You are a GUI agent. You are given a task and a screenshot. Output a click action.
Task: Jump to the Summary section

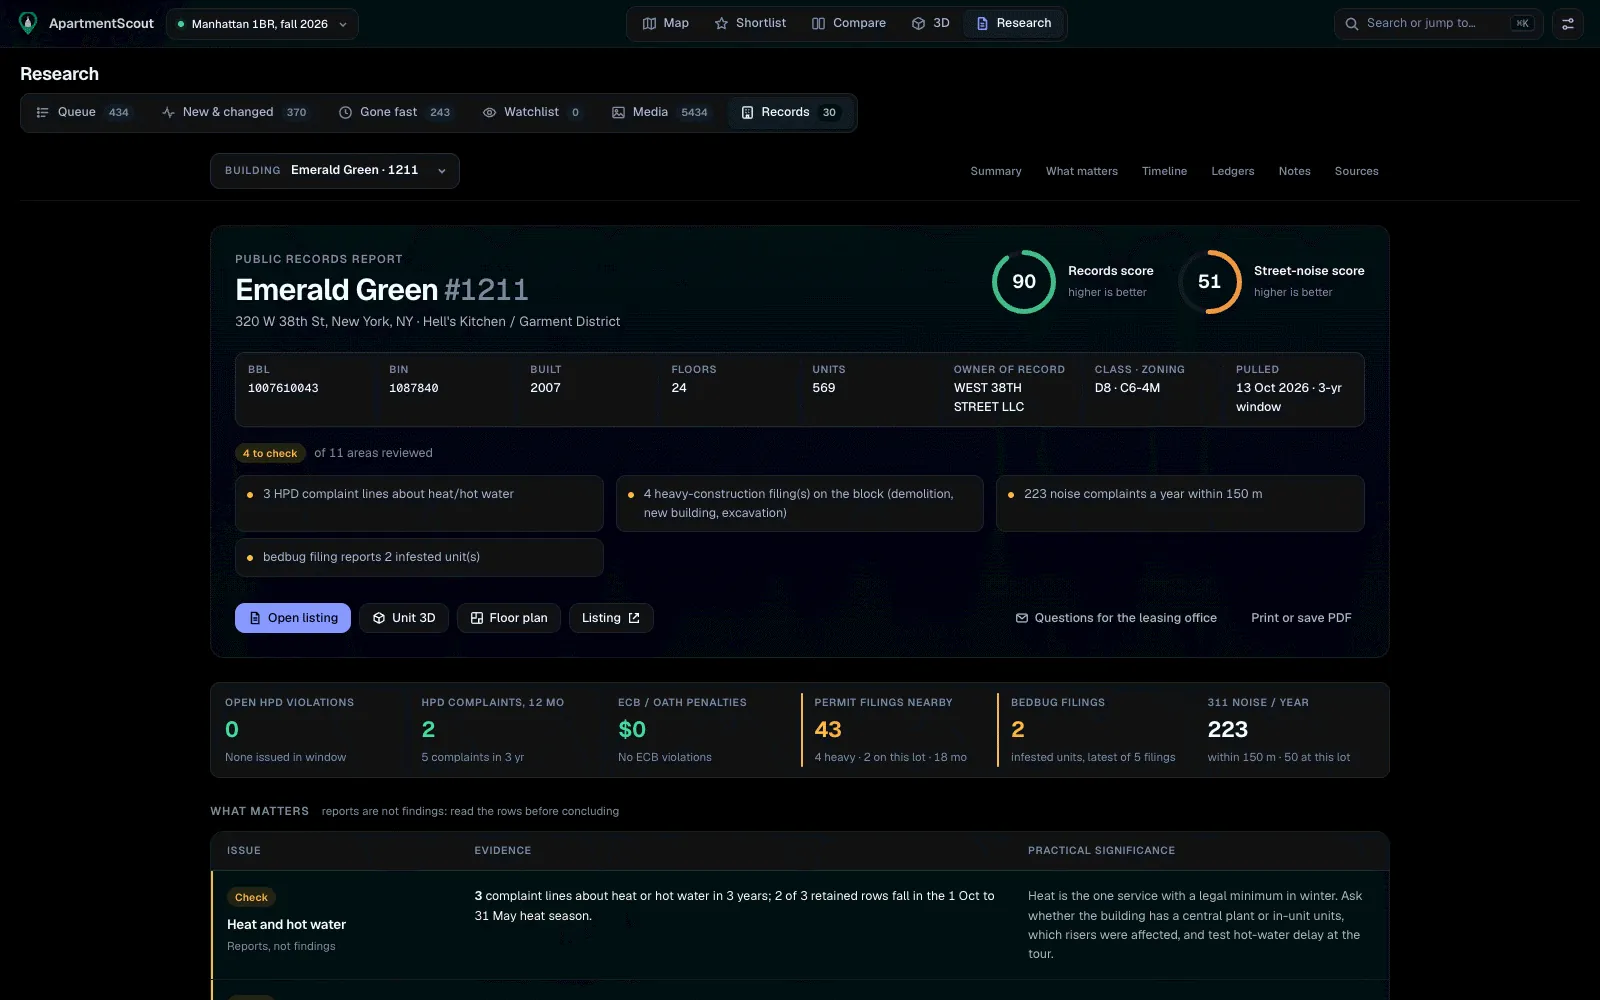click(x=996, y=171)
